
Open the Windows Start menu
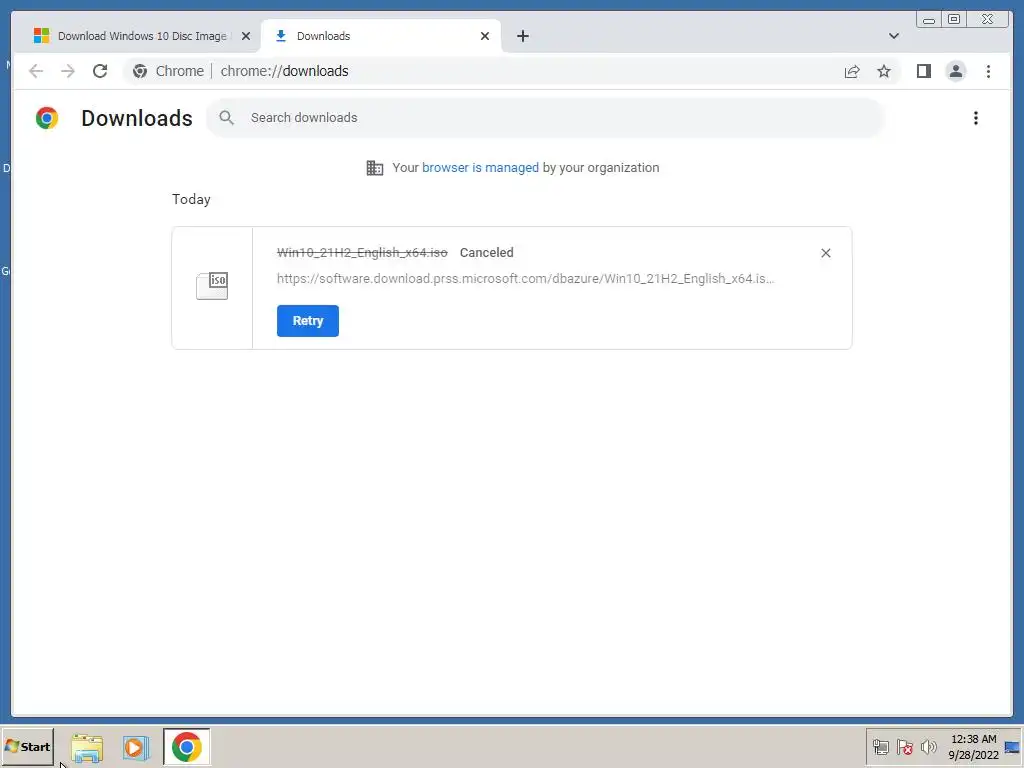click(x=27, y=746)
